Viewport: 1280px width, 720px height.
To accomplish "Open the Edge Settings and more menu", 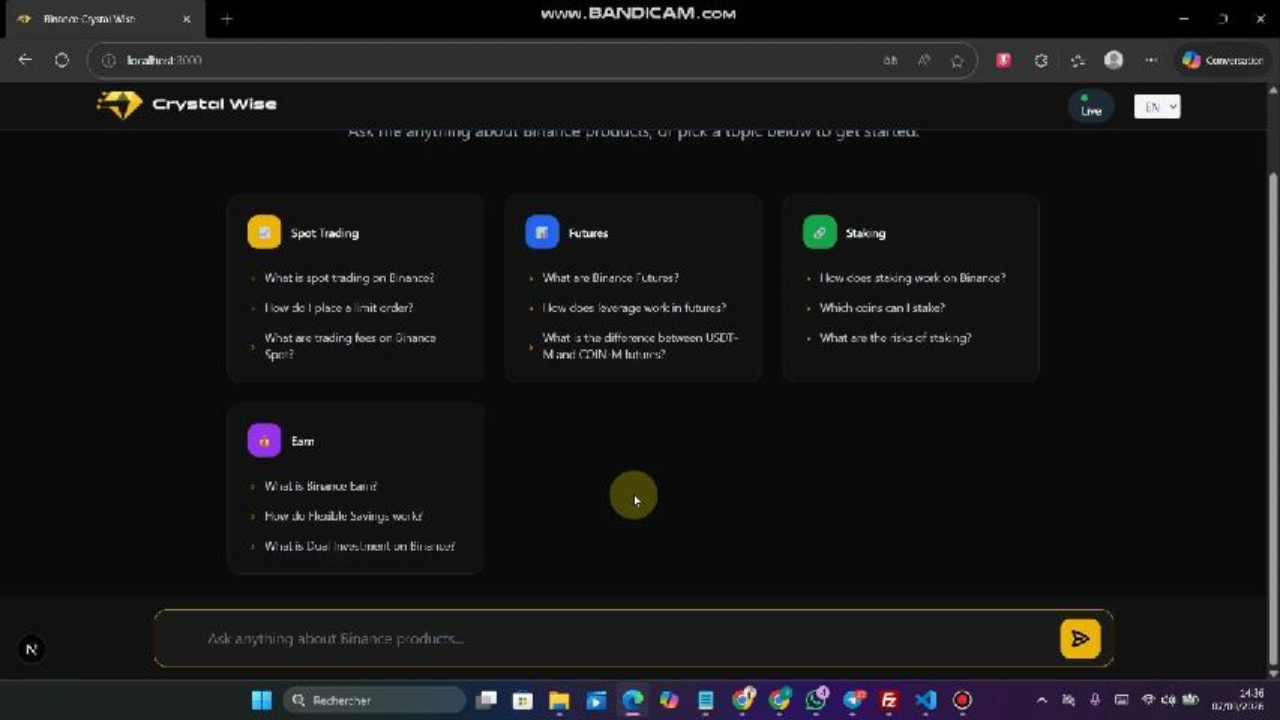I will click(x=1151, y=60).
